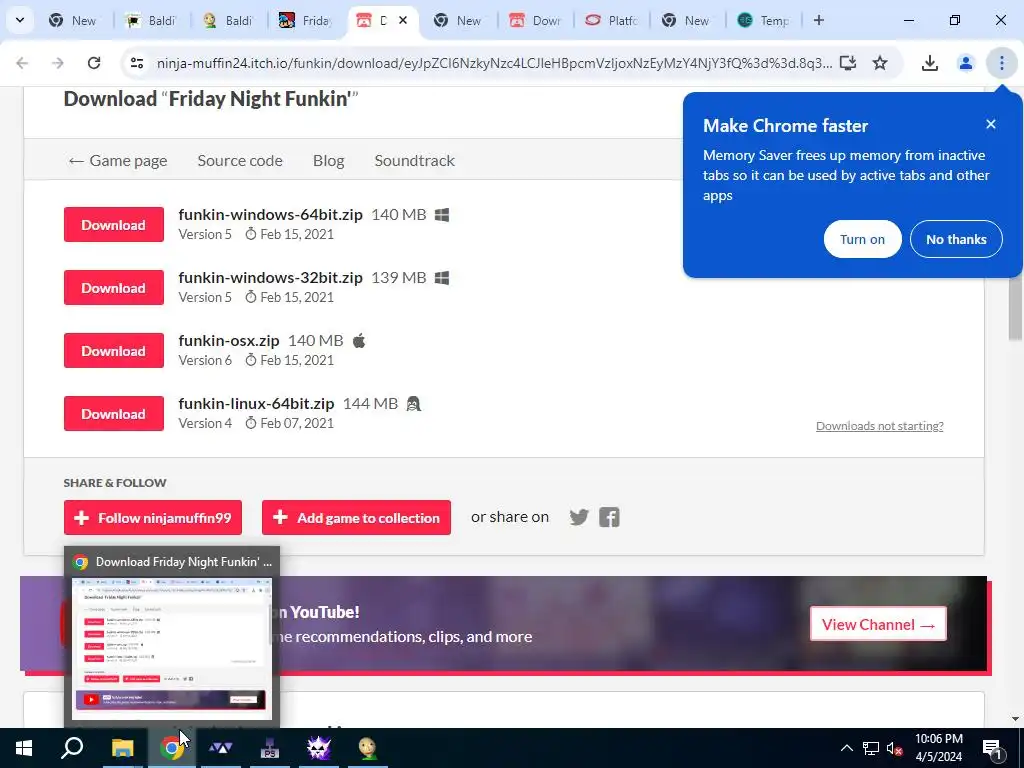Click network tray icon

tap(871, 748)
